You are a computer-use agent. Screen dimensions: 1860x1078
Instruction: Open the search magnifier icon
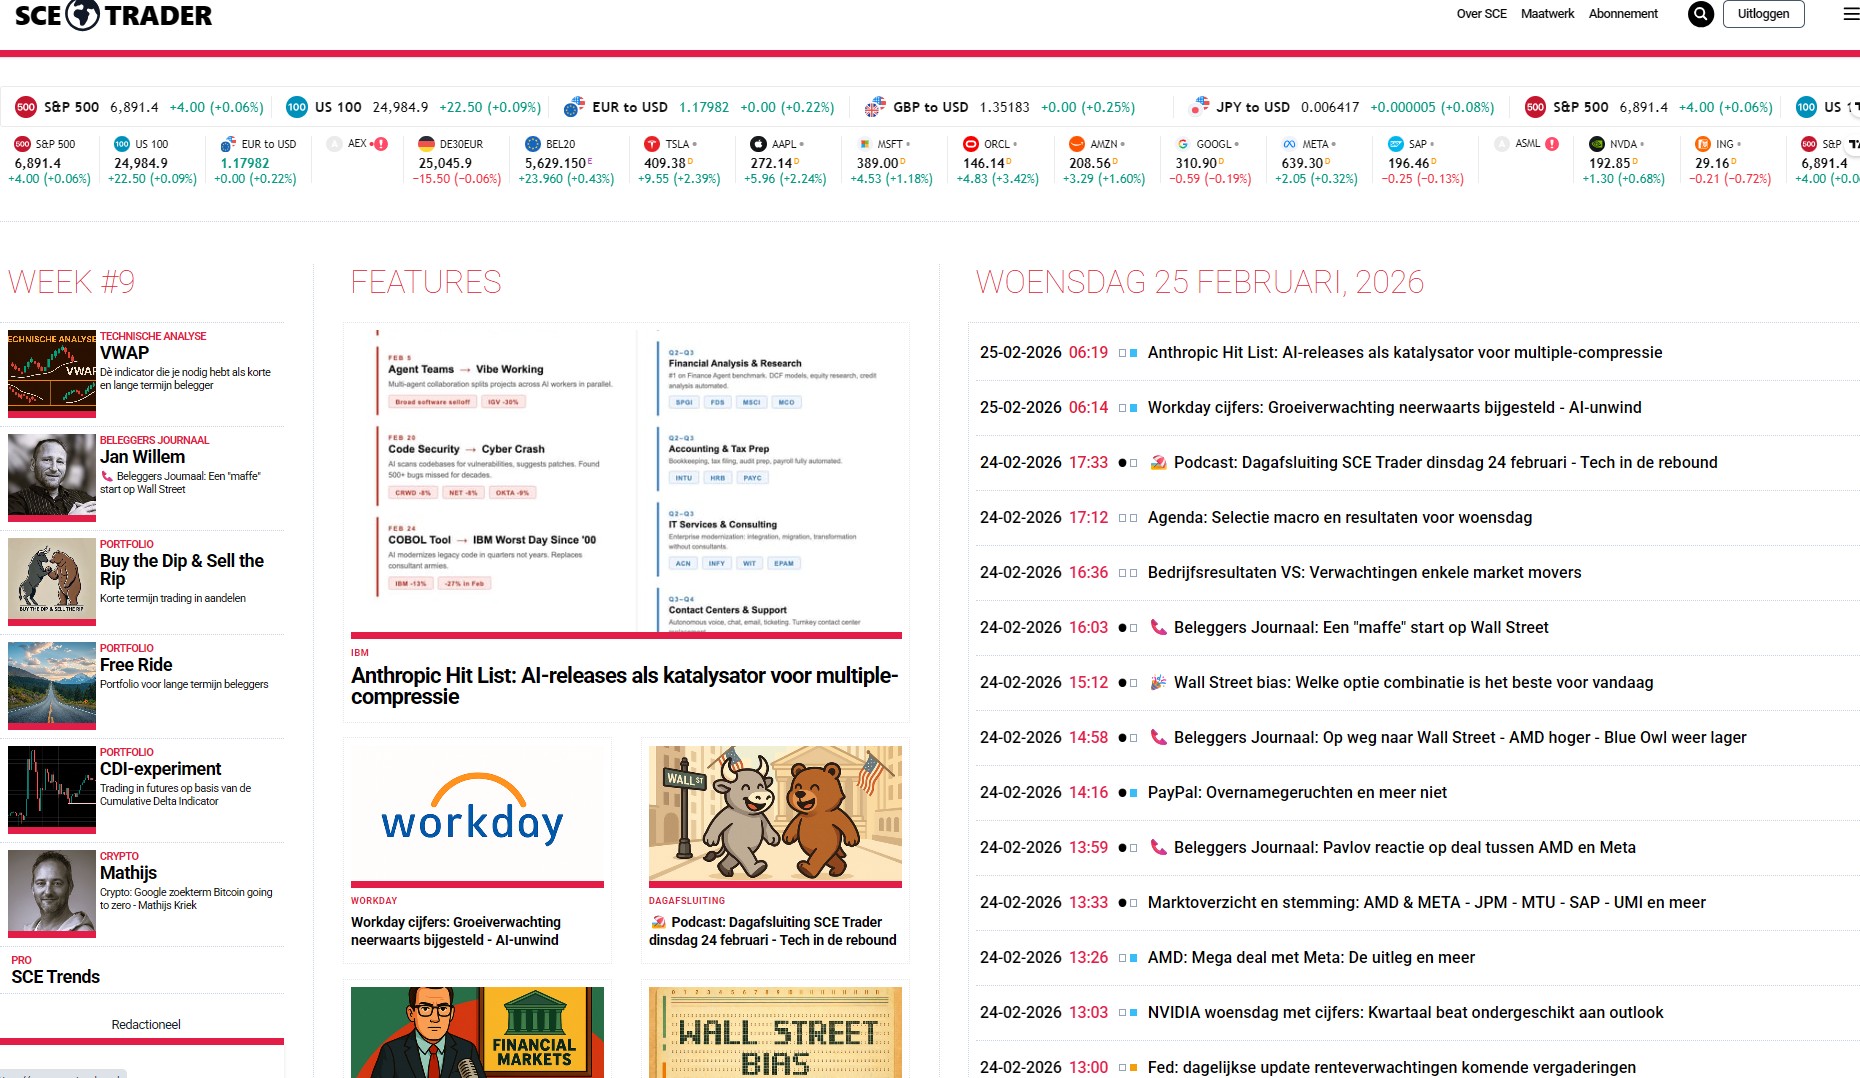pyautogui.click(x=1700, y=14)
